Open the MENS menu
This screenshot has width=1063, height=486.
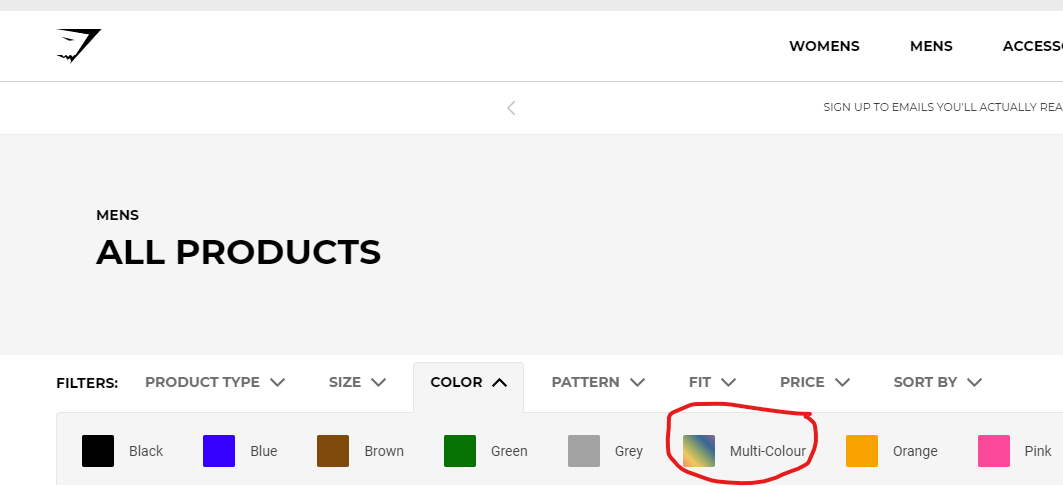(x=931, y=46)
